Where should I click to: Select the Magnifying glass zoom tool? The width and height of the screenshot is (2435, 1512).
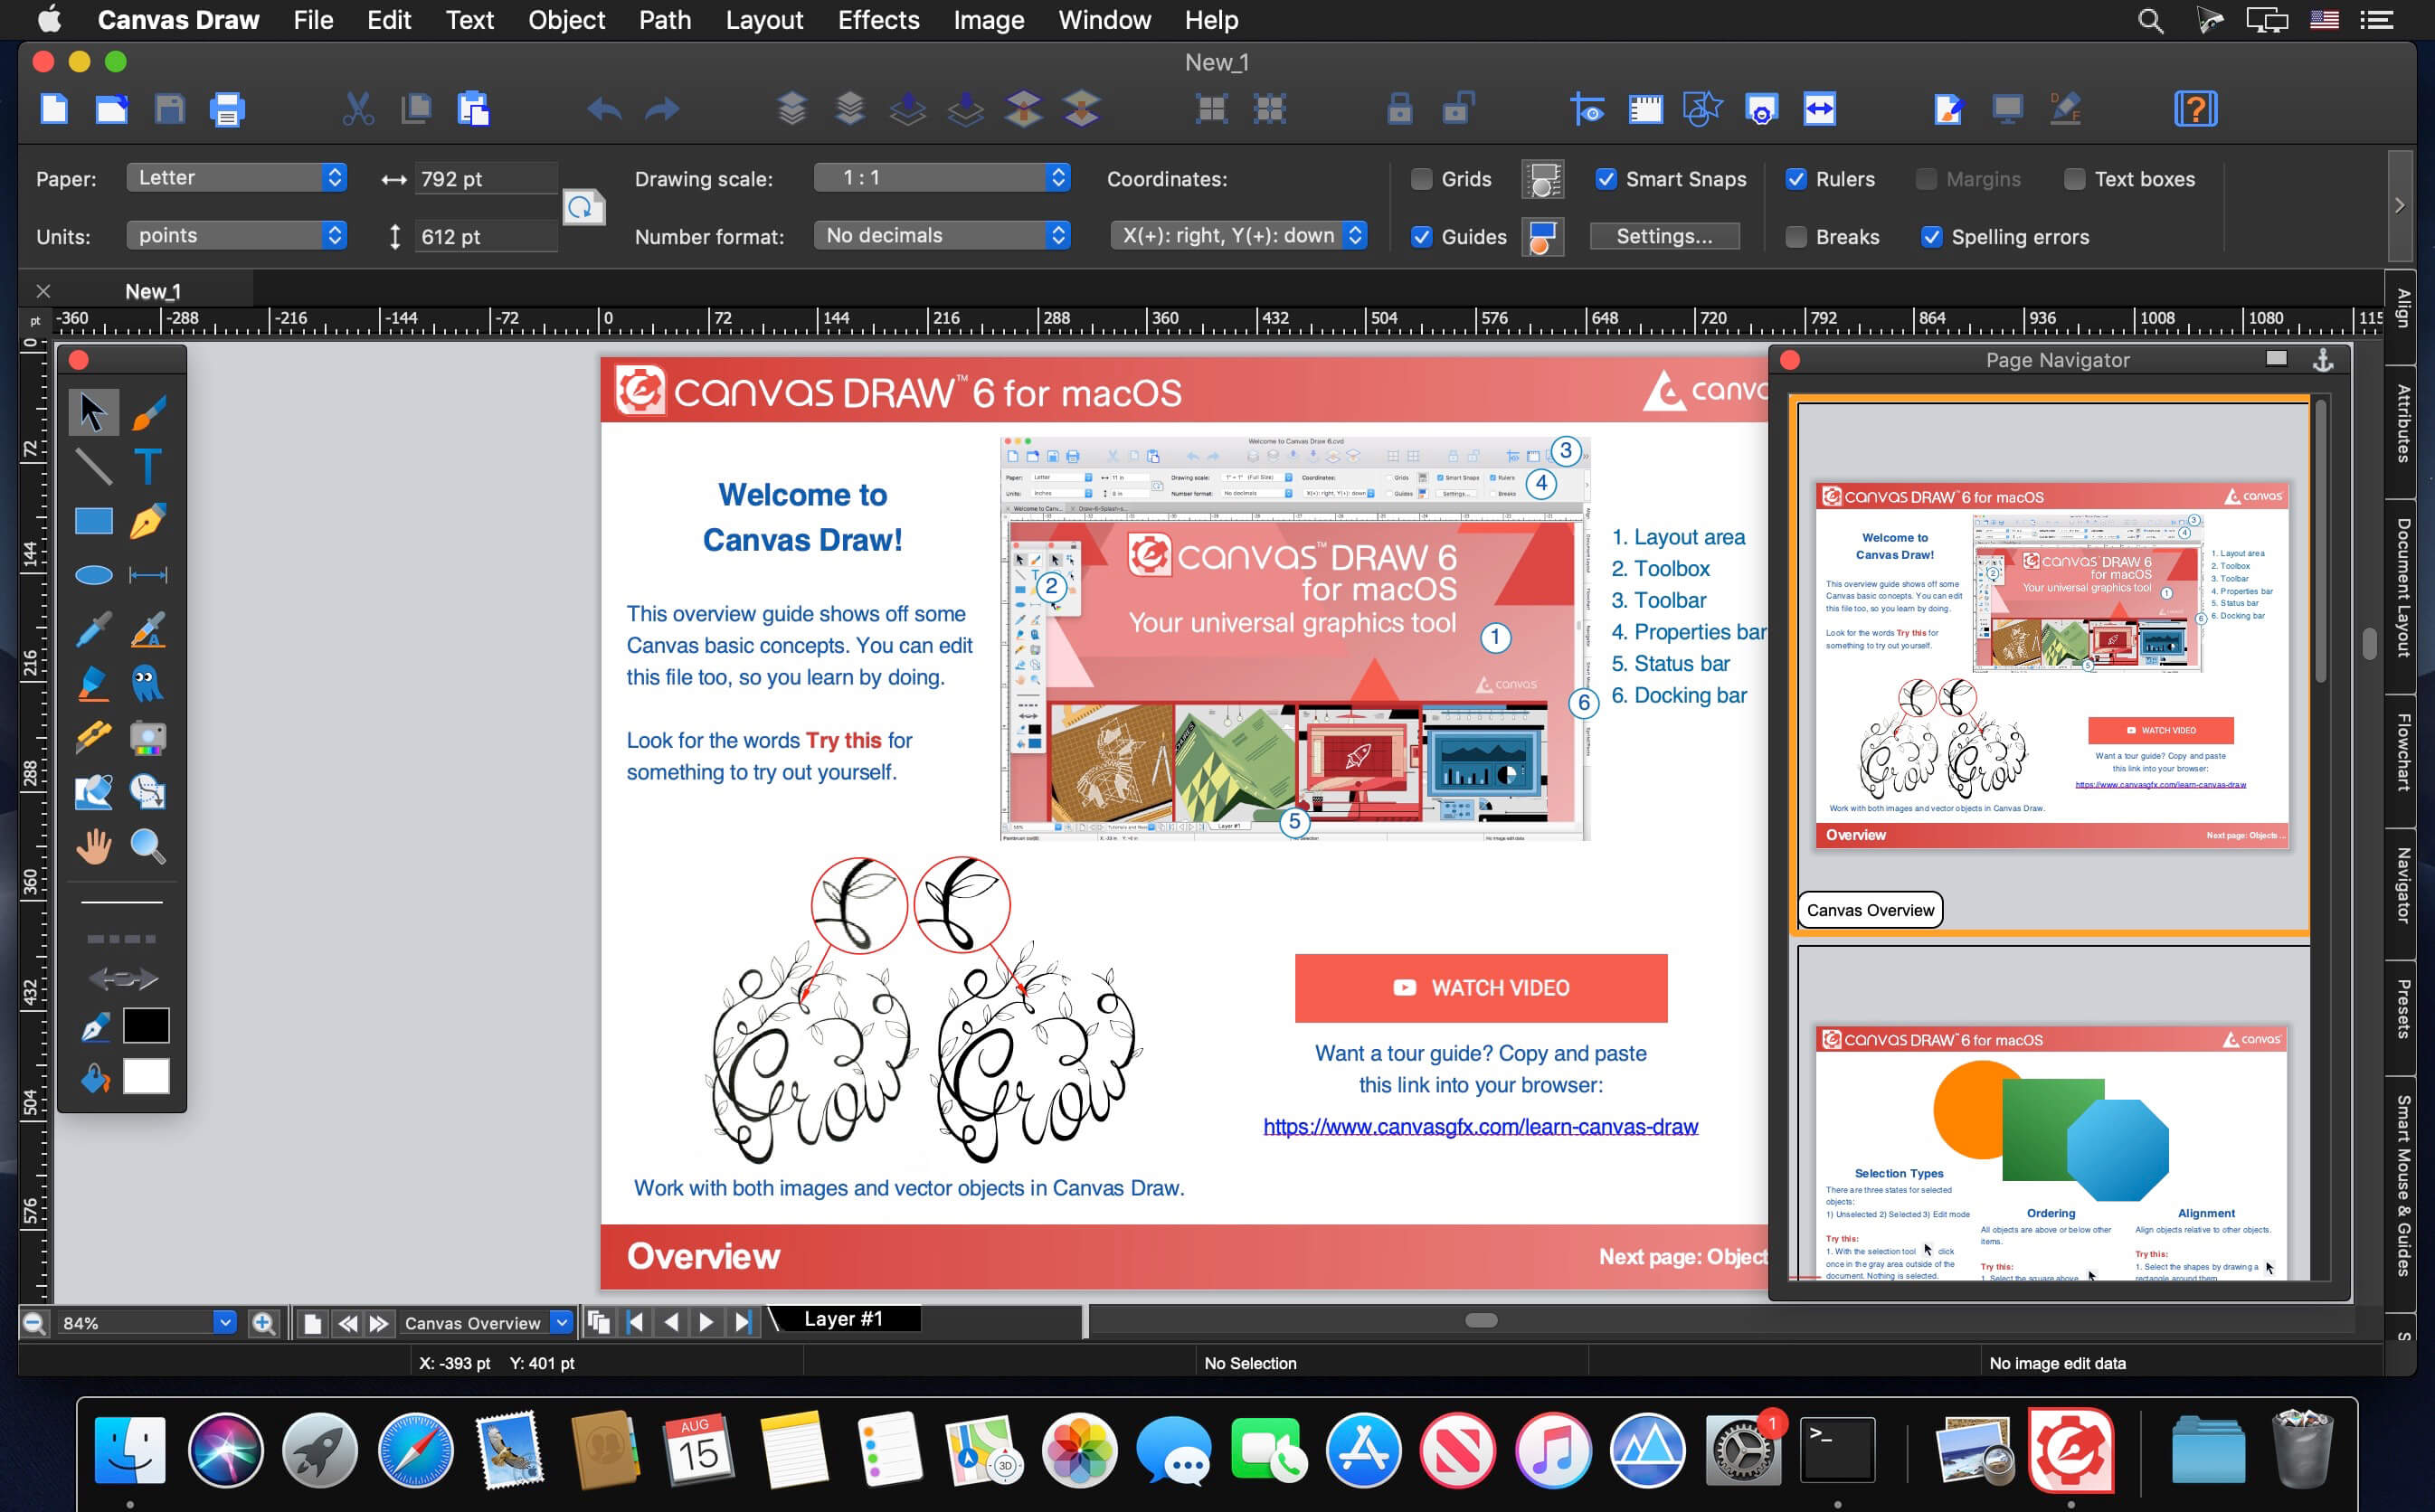148,846
